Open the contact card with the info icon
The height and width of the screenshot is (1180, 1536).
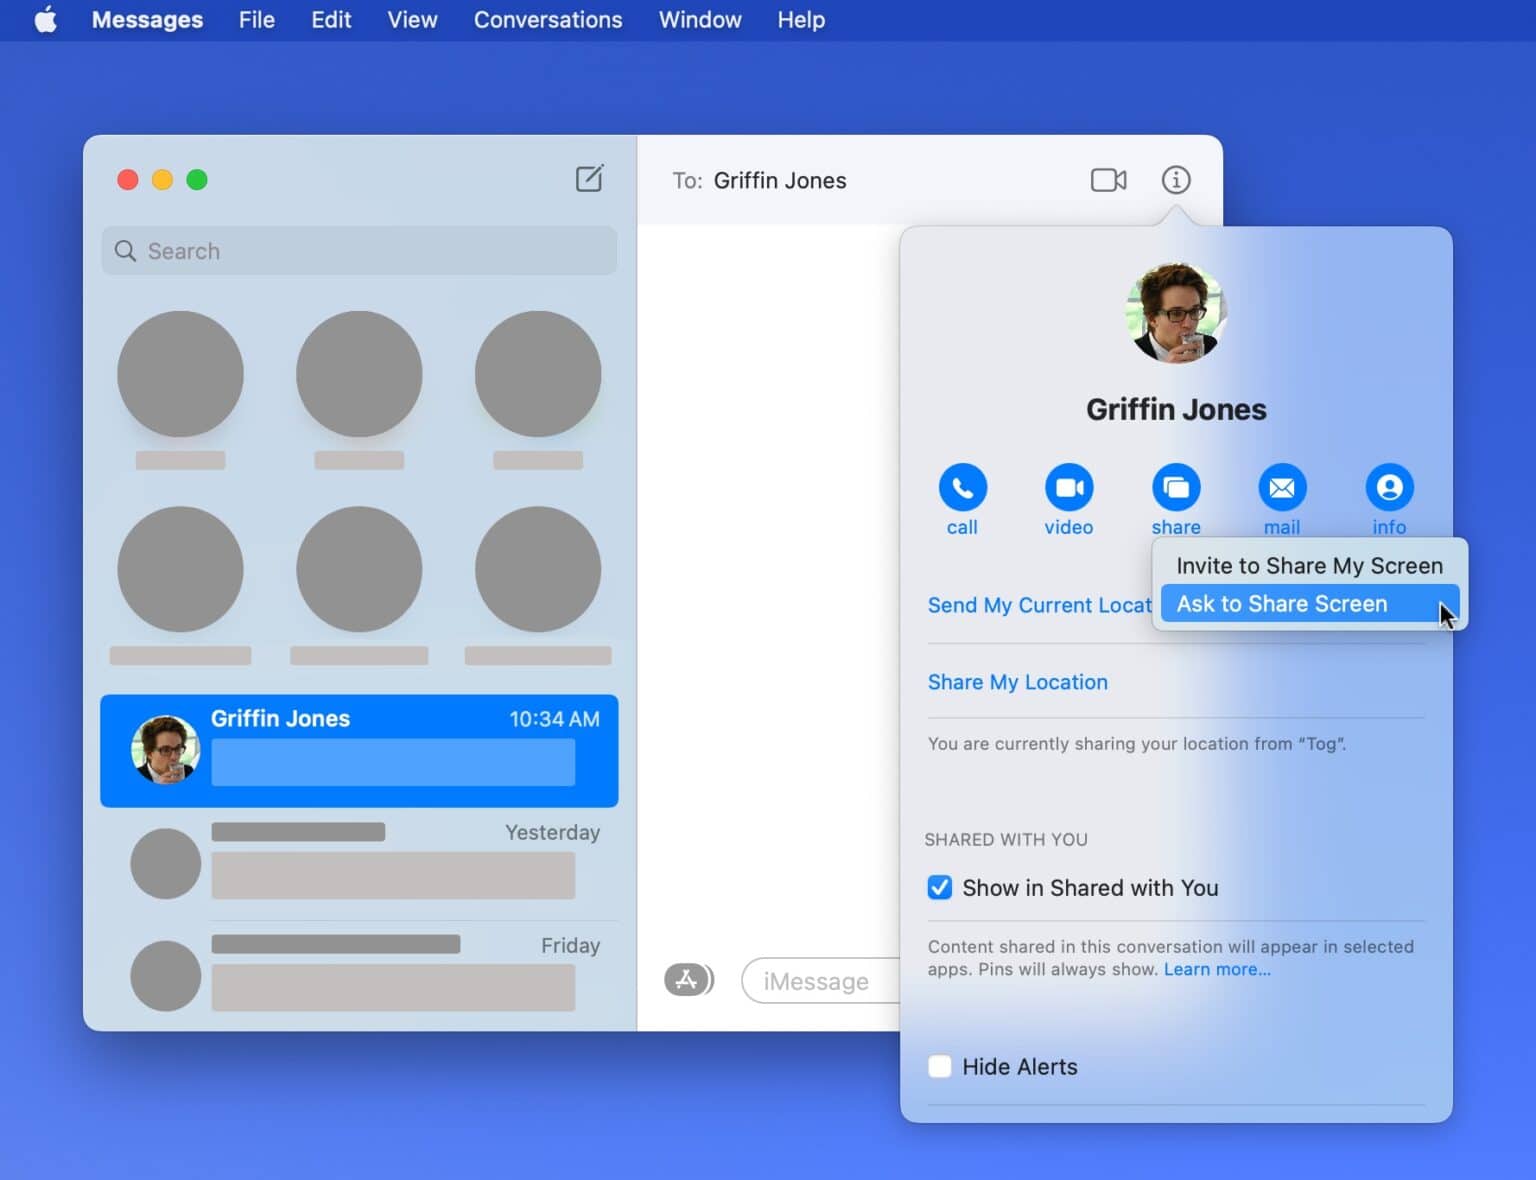(1388, 488)
